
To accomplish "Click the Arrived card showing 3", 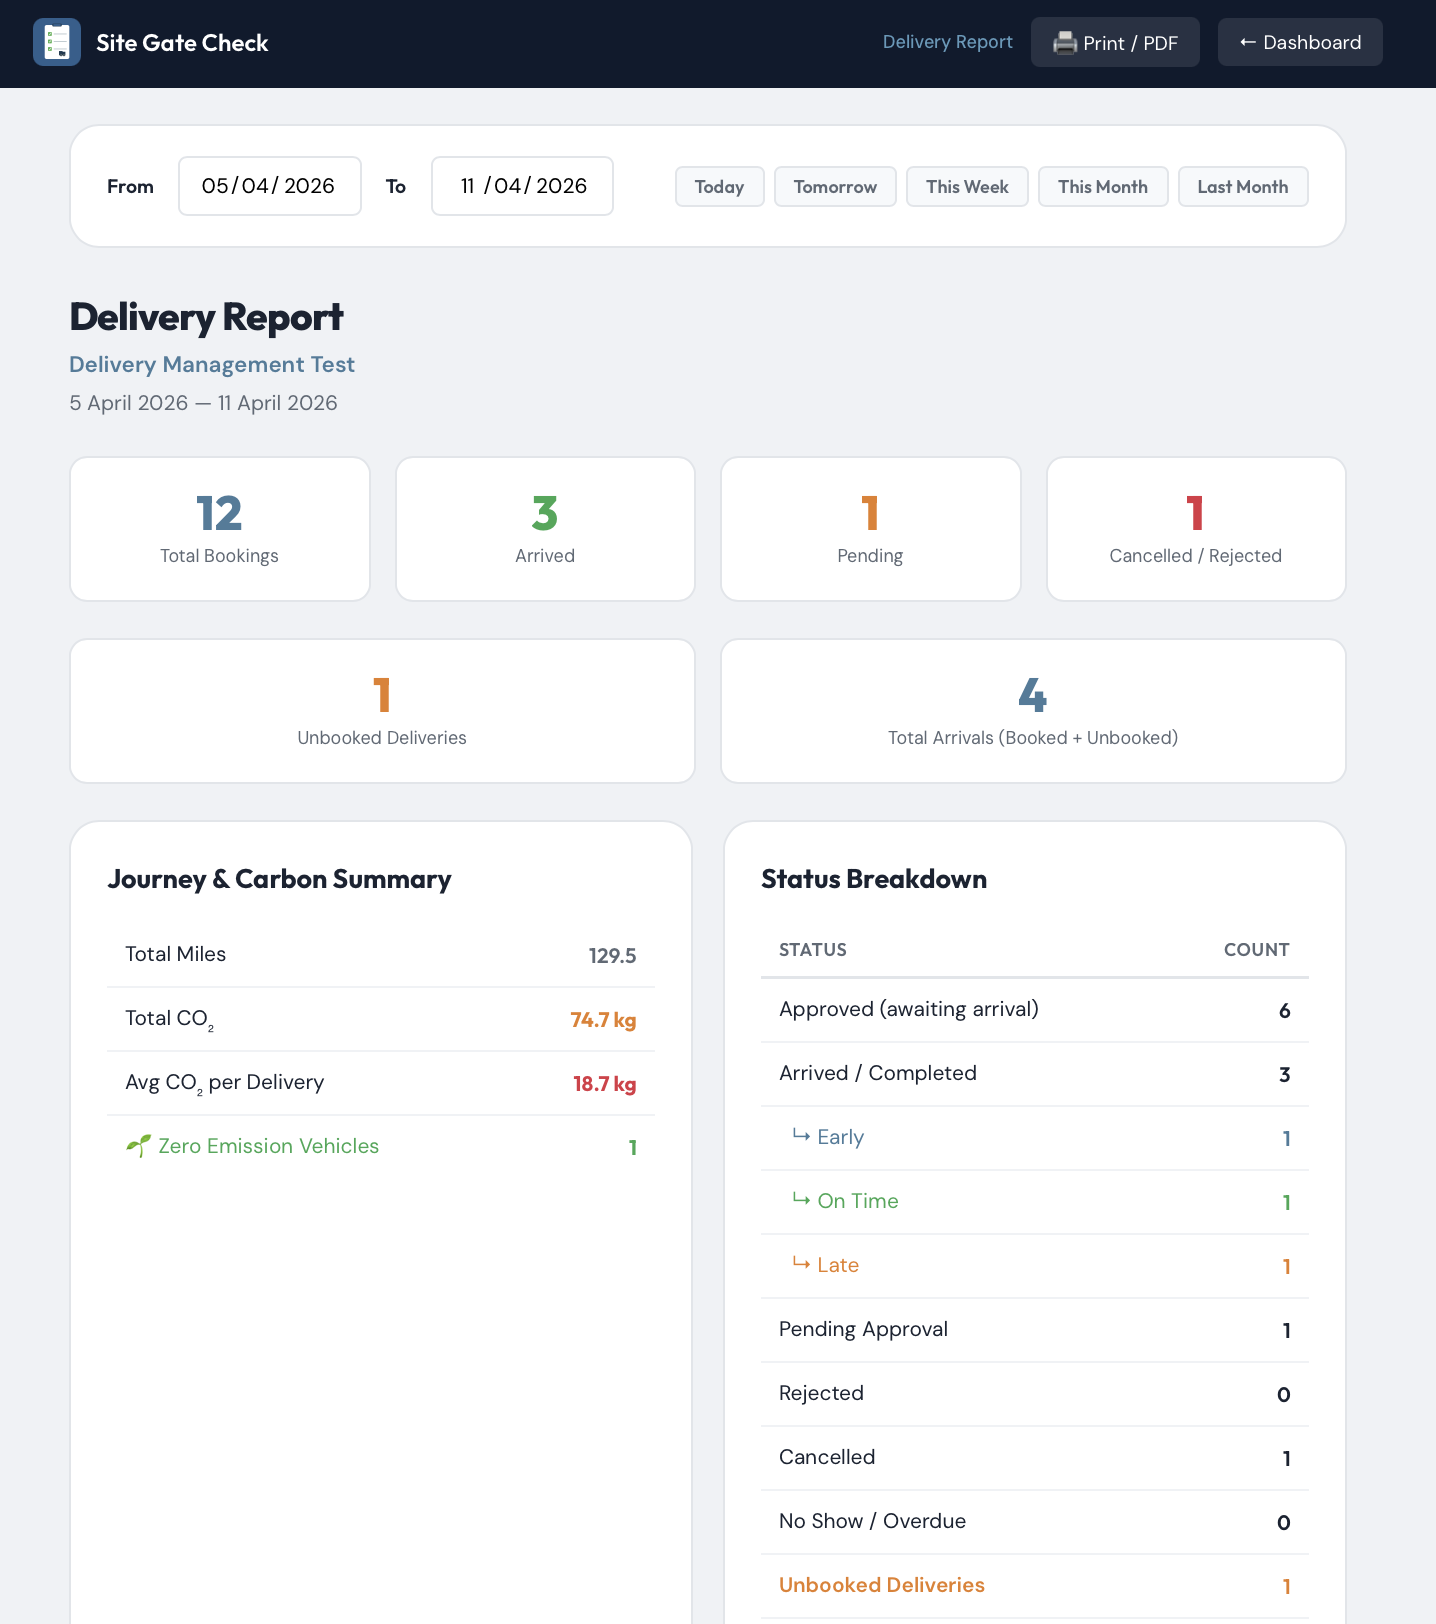I will (x=545, y=529).
